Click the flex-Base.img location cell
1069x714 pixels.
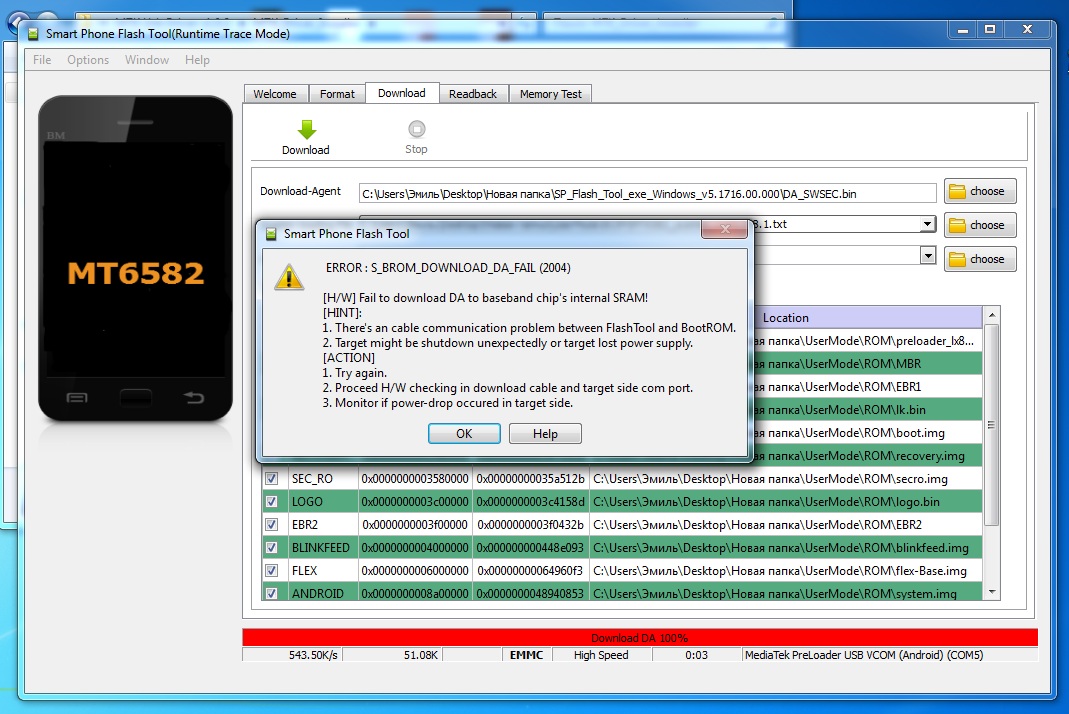click(x=785, y=571)
